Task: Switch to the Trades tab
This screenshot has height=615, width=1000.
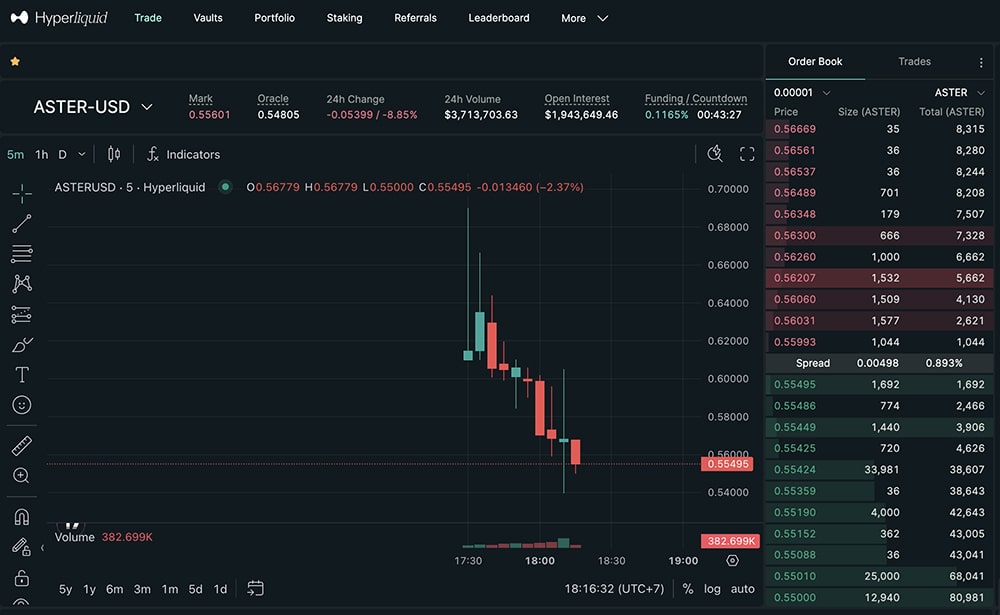Action: point(915,61)
